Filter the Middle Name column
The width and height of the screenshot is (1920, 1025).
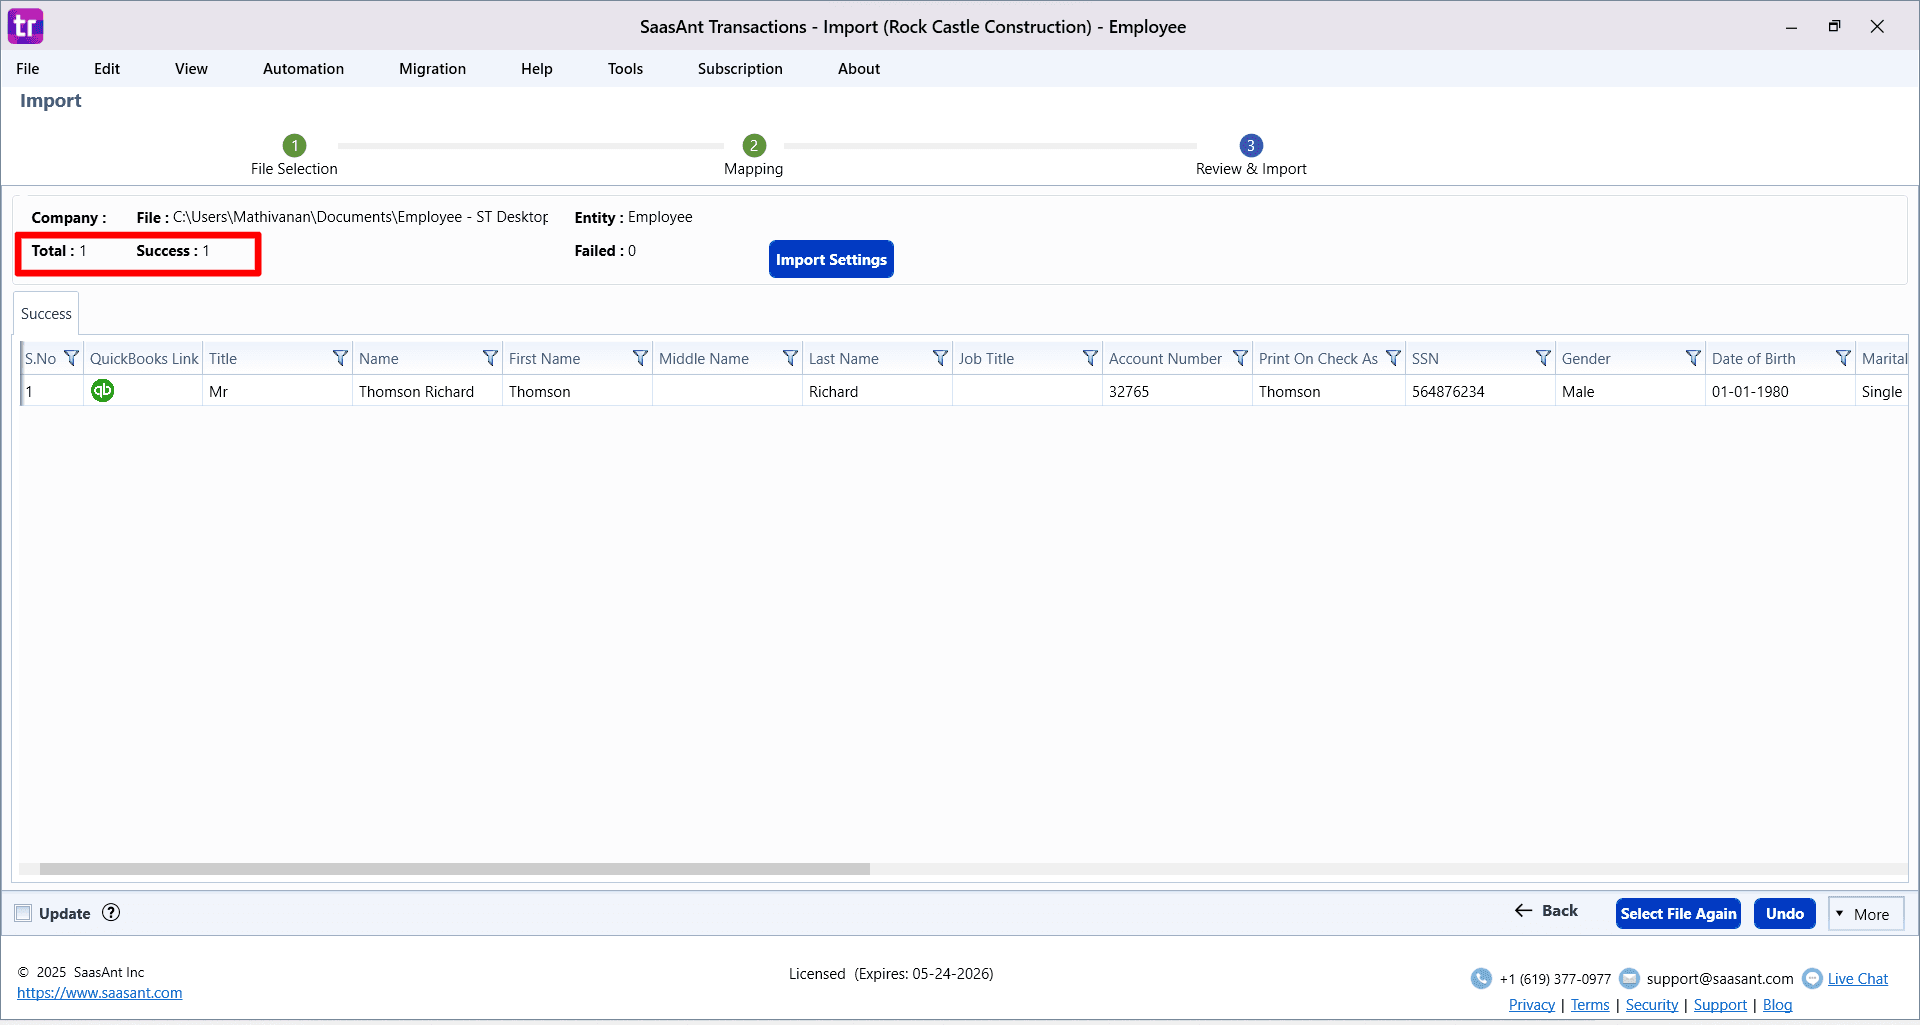click(x=790, y=358)
